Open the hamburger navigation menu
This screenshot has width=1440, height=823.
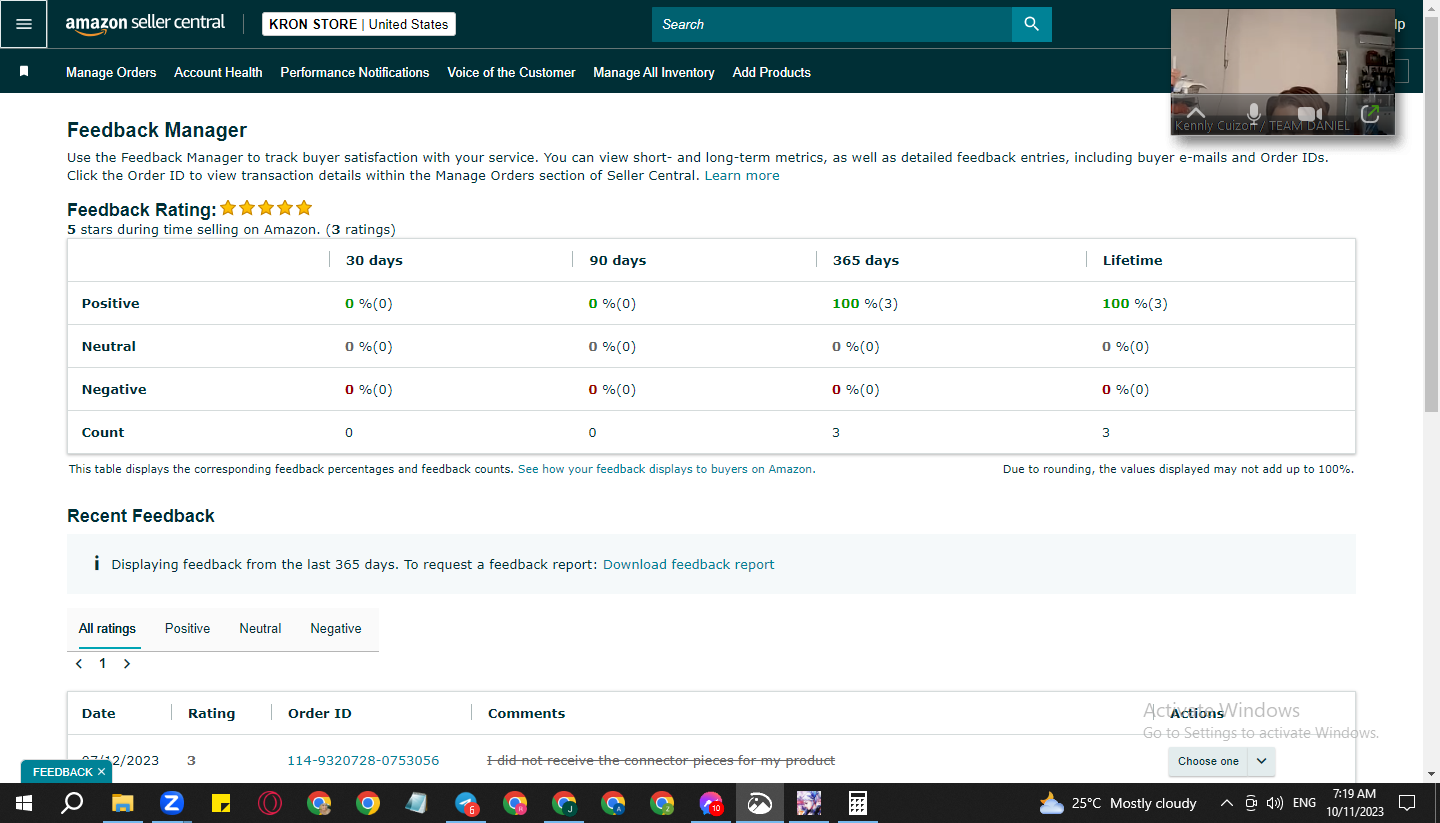pos(24,24)
